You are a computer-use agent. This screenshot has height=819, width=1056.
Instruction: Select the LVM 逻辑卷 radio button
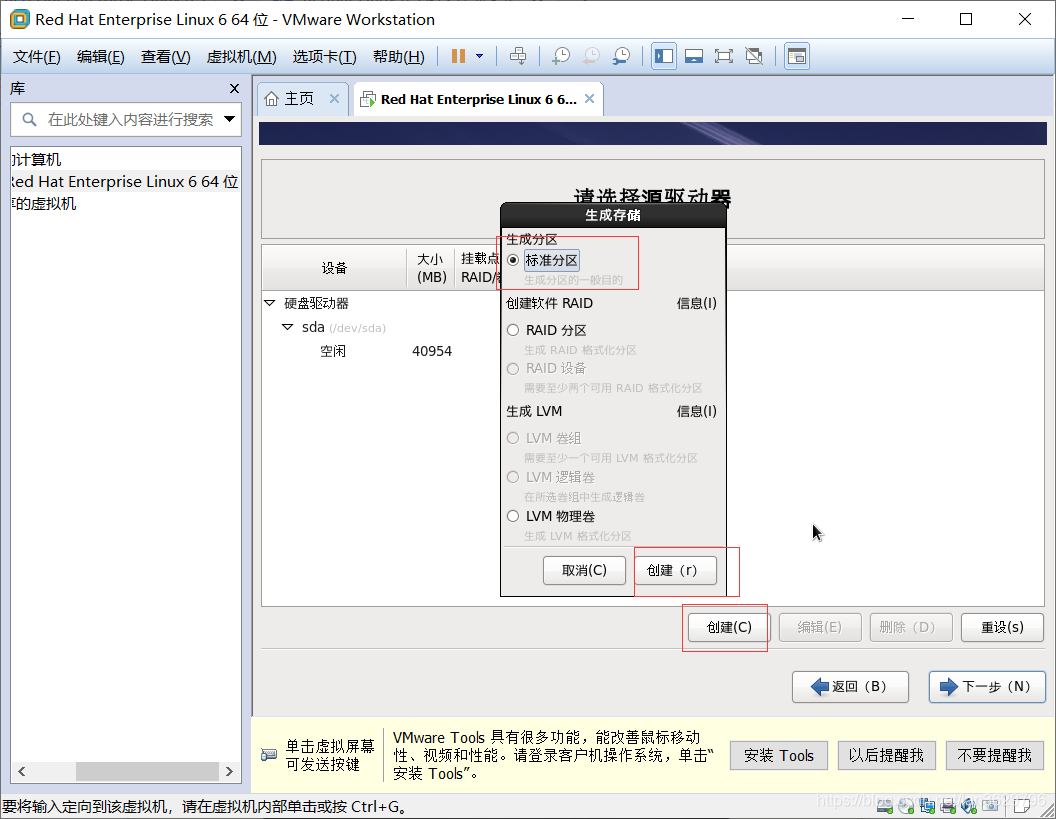point(513,477)
